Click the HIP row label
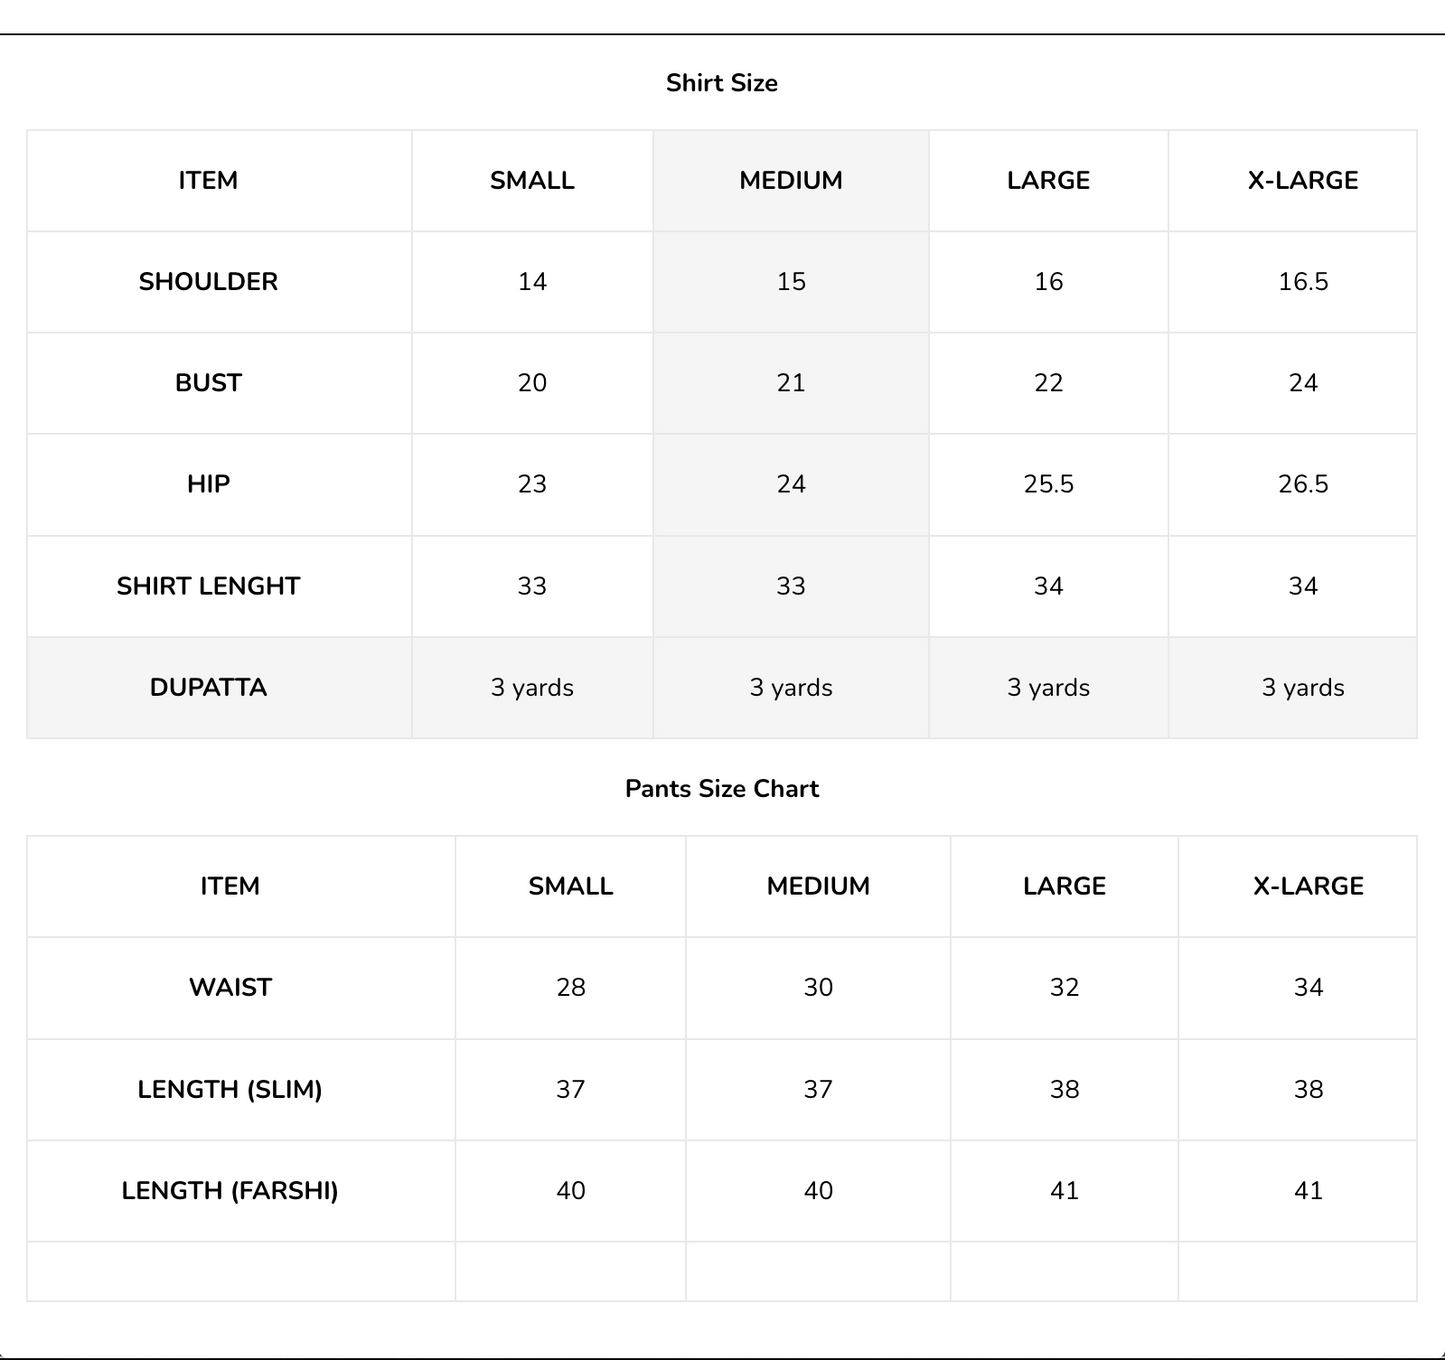 coord(208,485)
